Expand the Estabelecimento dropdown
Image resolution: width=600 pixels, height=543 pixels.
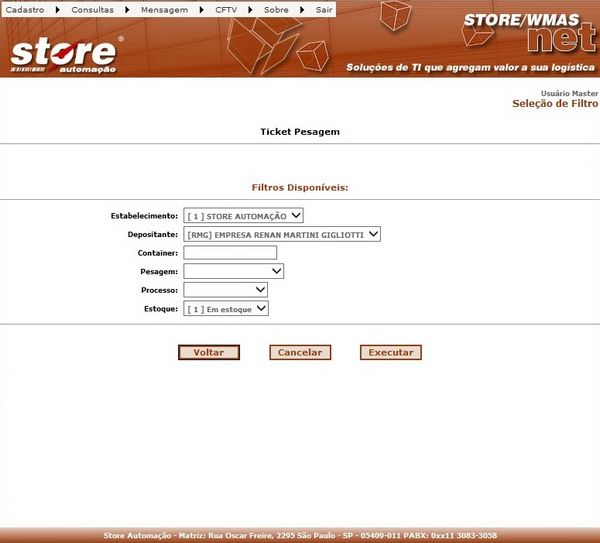[243, 215]
